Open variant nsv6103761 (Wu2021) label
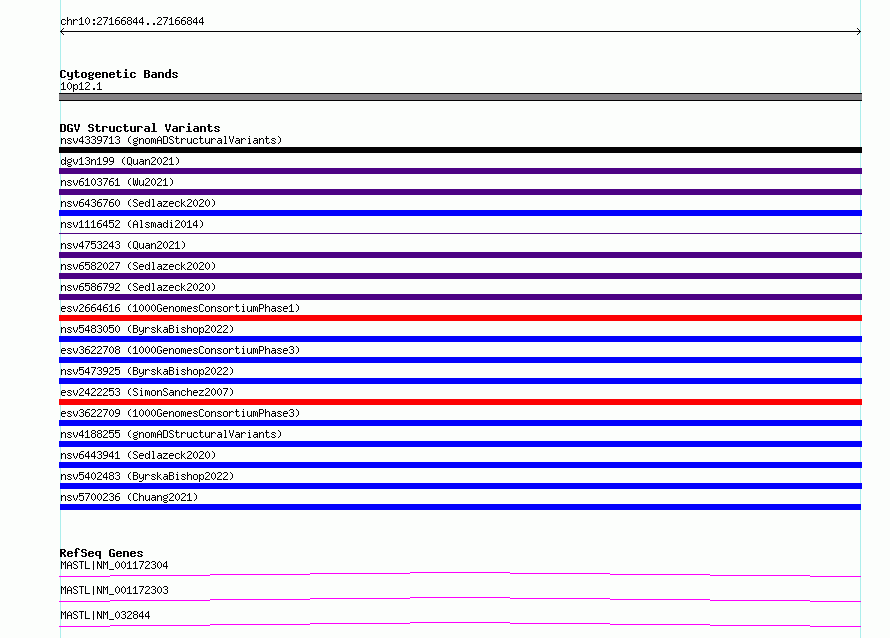 pyautogui.click(x=117, y=182)
